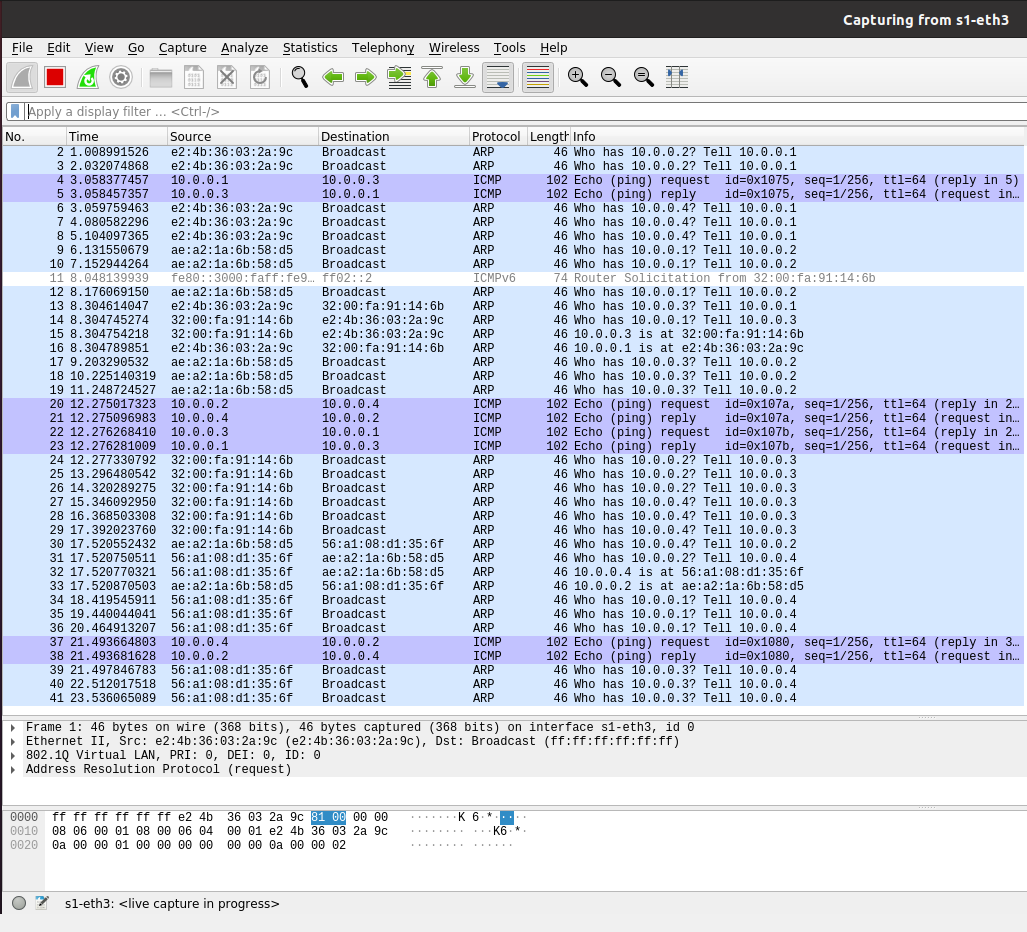This screenshot has height=932, width=1027.
Task: Open the Edit menu
Action: pos(58,48)
